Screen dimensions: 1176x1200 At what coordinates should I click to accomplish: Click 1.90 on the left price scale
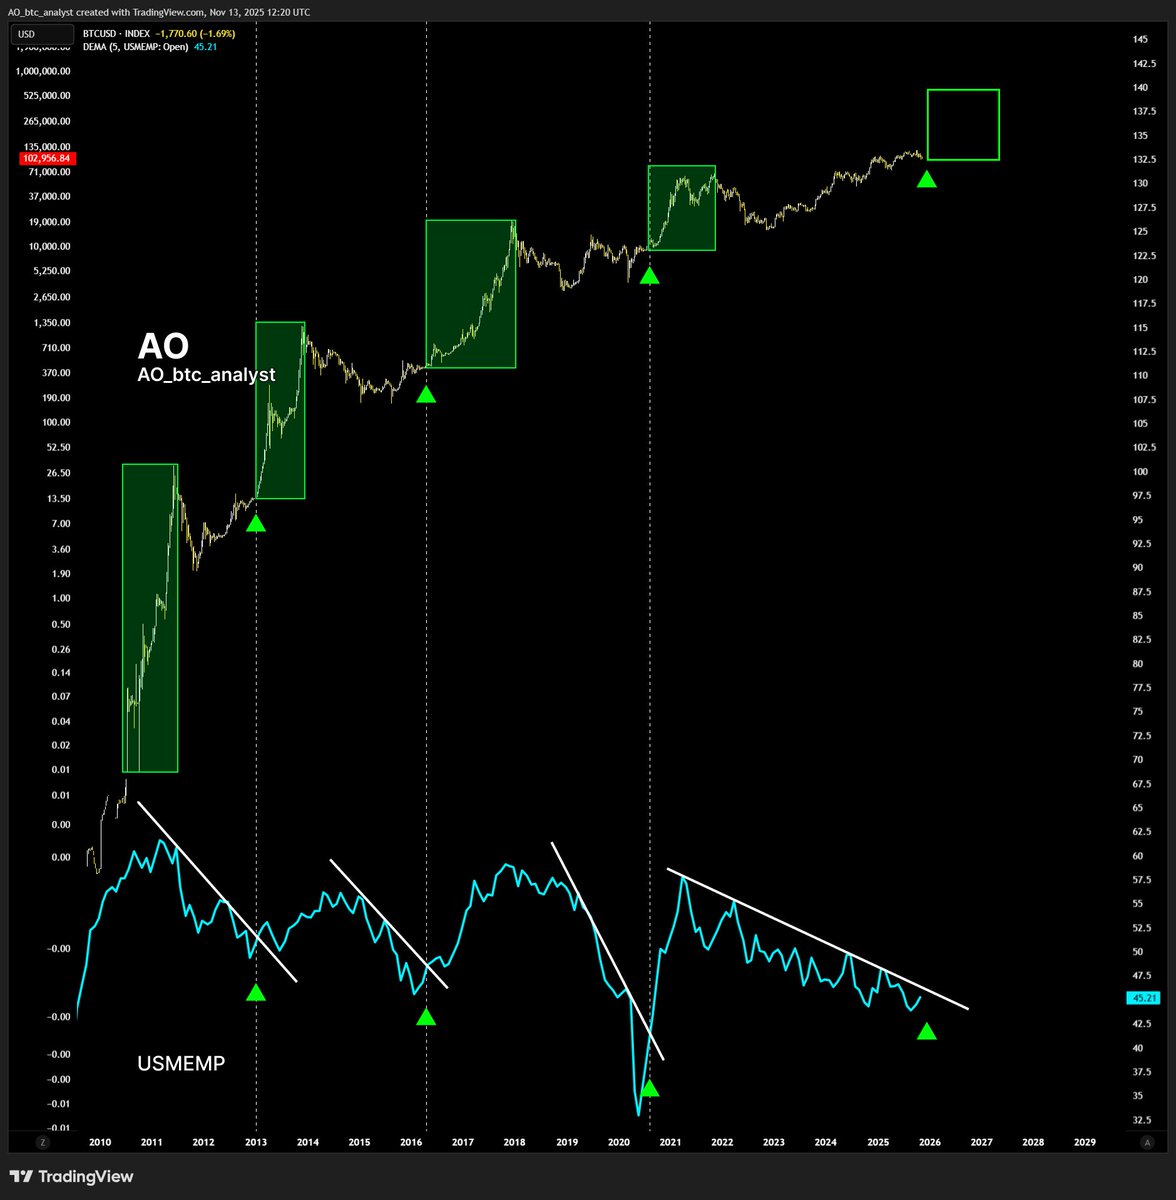click(x=60, y=574)
